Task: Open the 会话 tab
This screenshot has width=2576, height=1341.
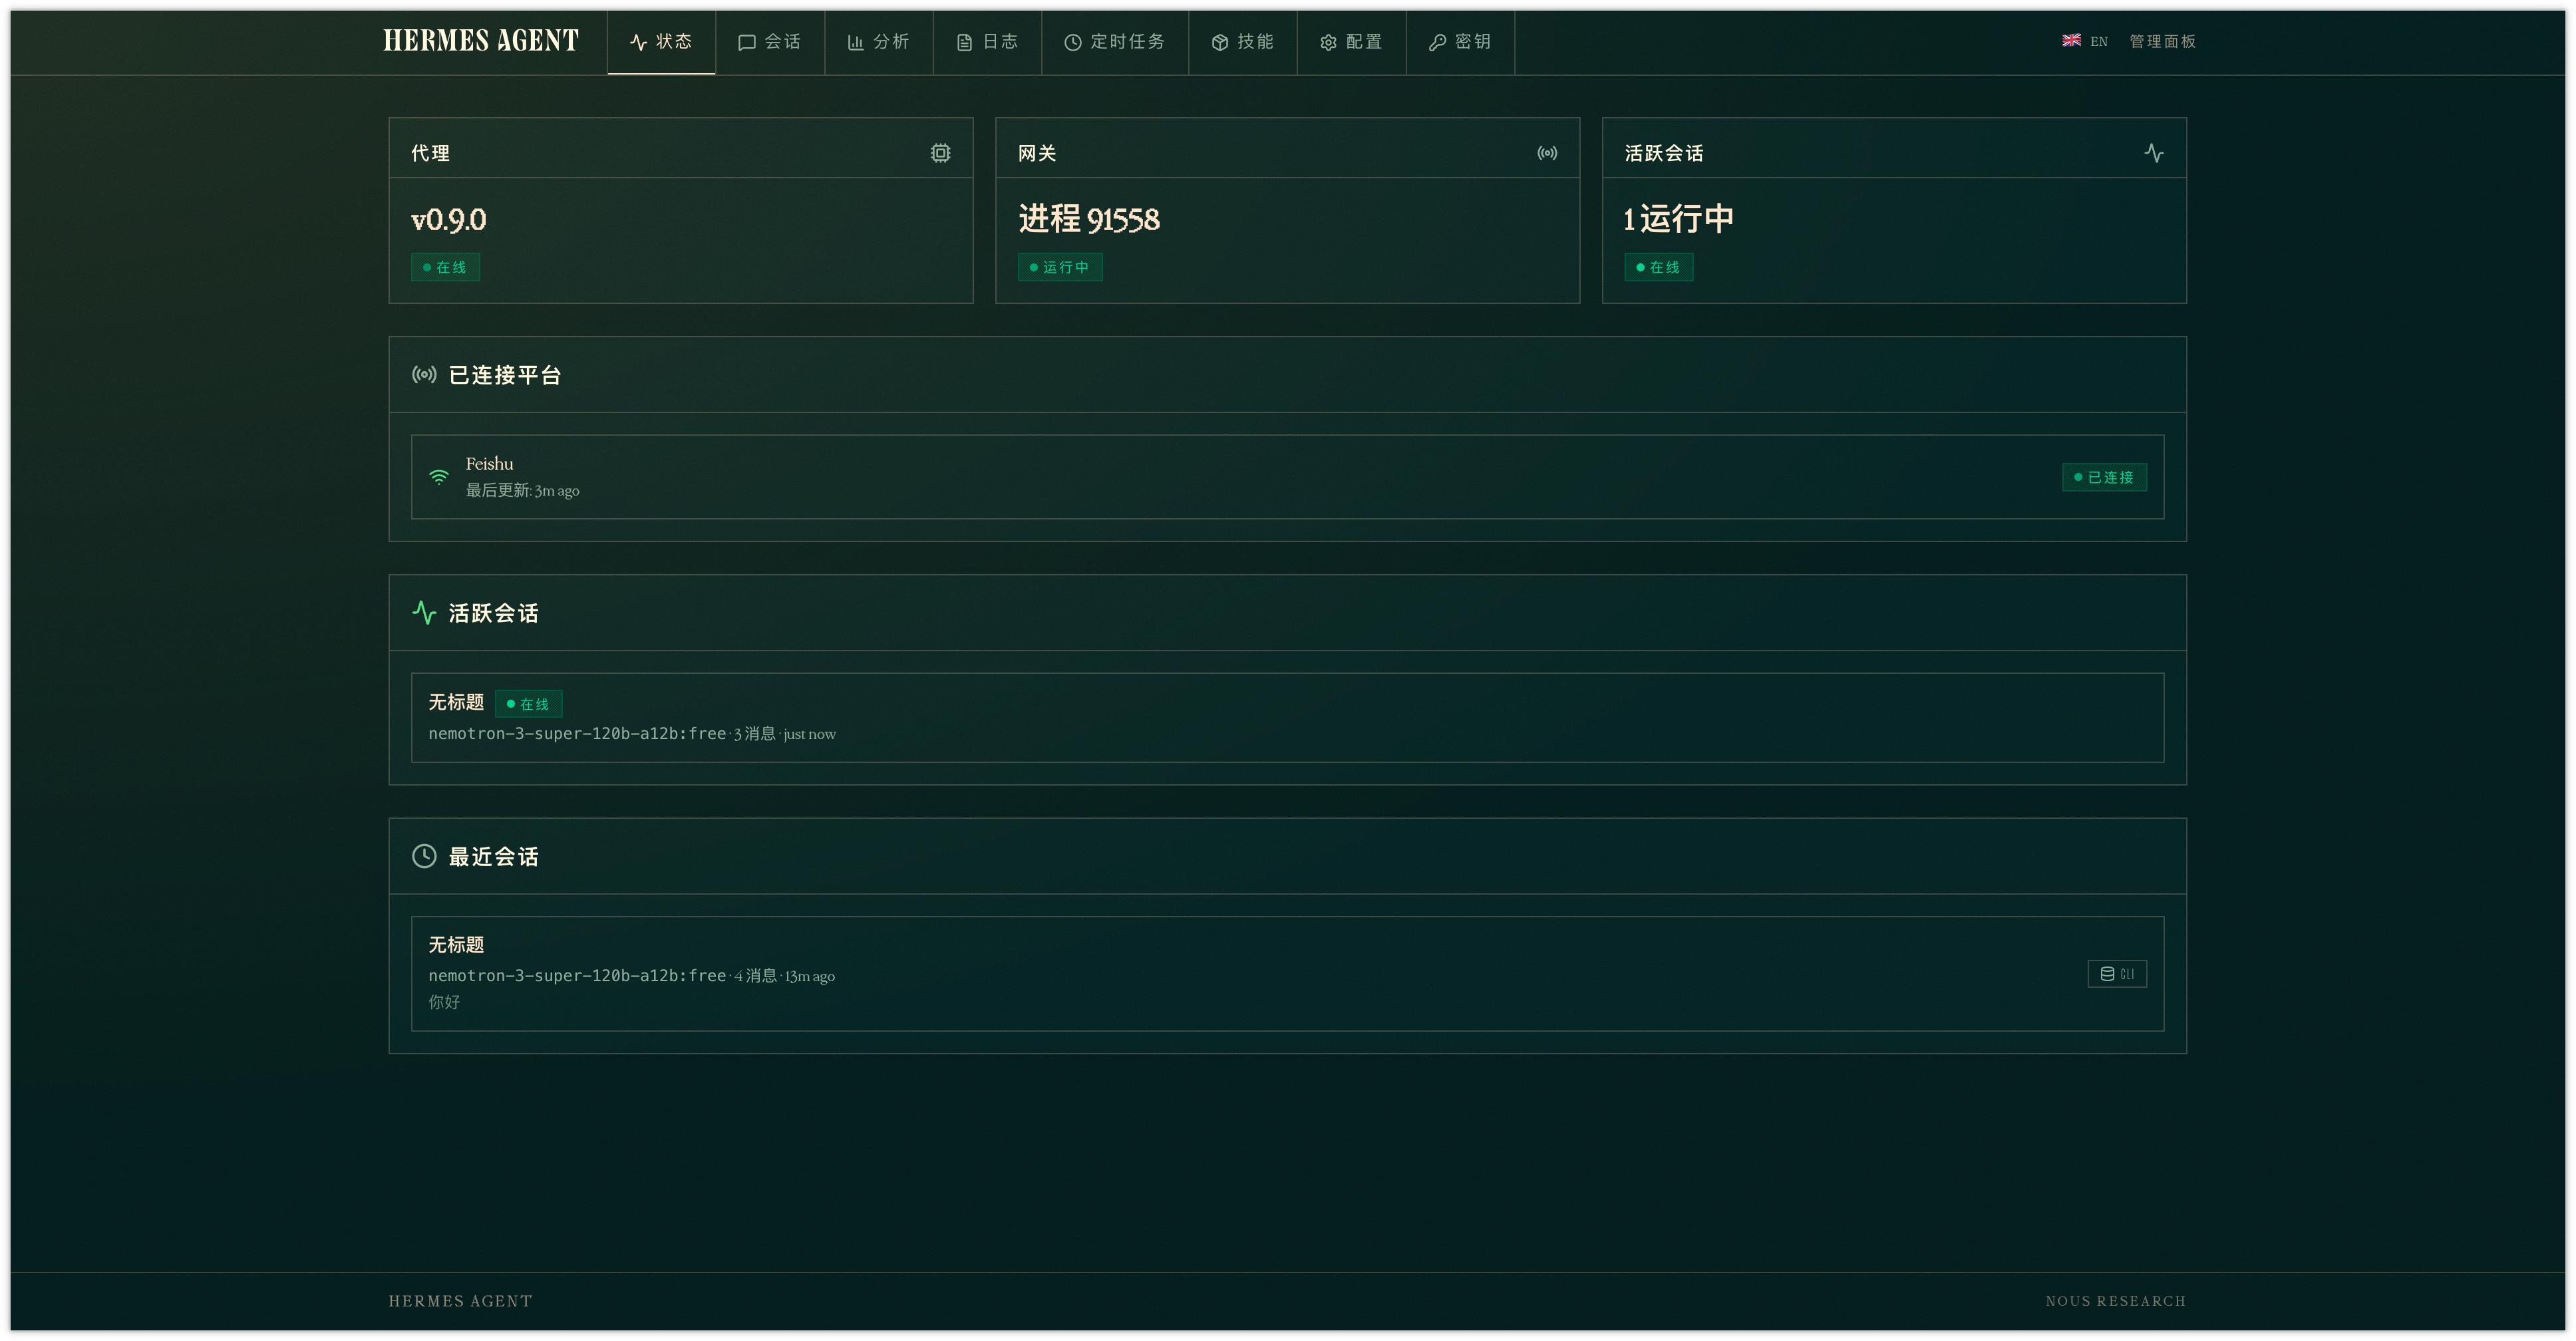Action: click(769, 42)
